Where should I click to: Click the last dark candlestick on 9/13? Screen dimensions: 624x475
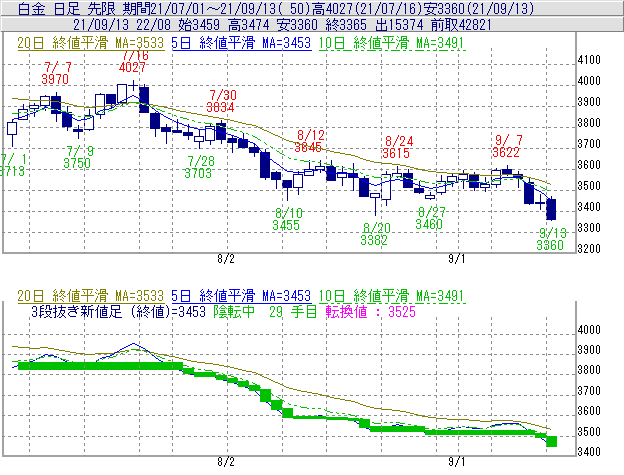(x=551, y=209)
